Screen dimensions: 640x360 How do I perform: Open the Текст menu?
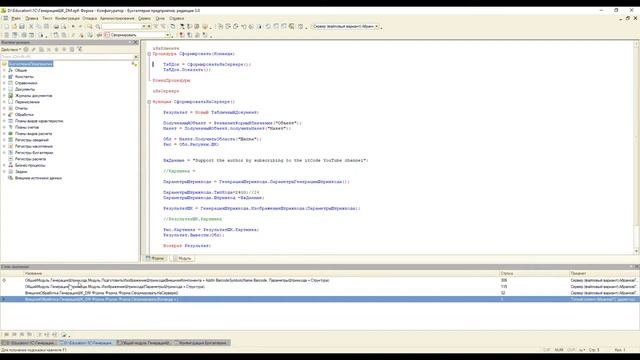point(47,18)
